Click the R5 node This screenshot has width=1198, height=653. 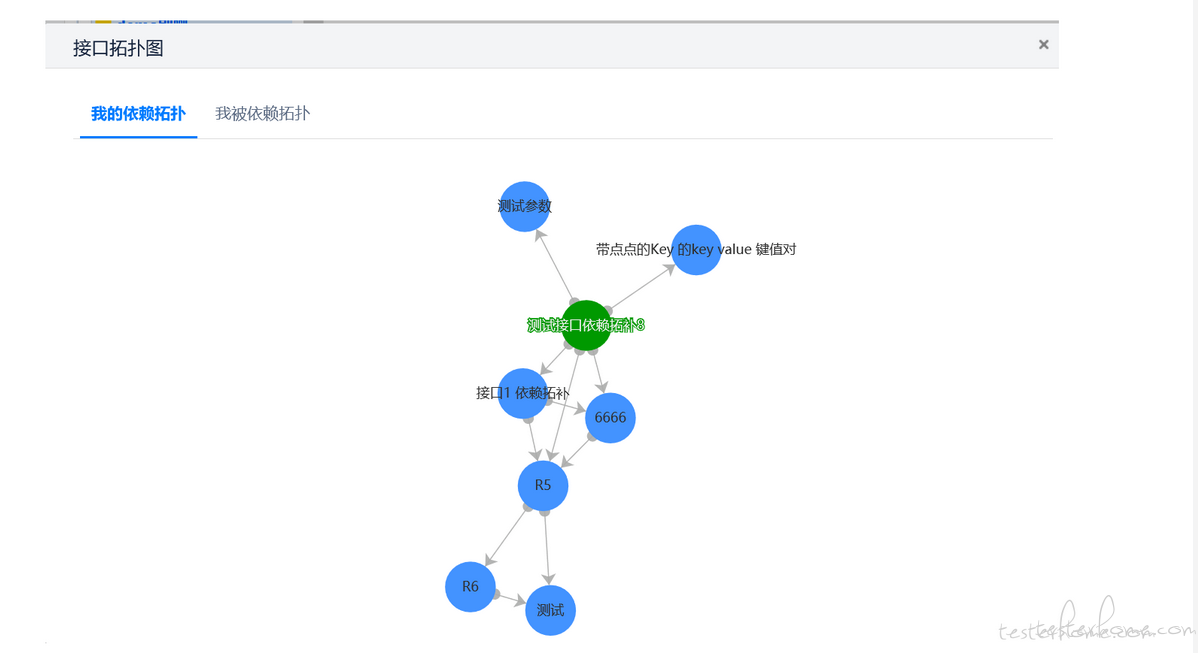[543, 485]
